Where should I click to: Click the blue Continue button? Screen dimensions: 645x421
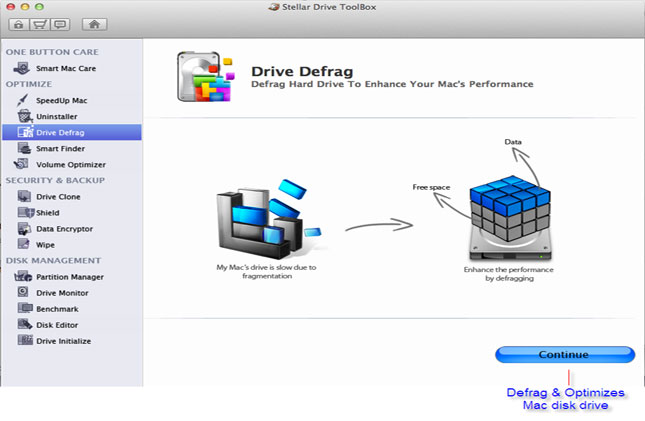(x=565, y=354)
